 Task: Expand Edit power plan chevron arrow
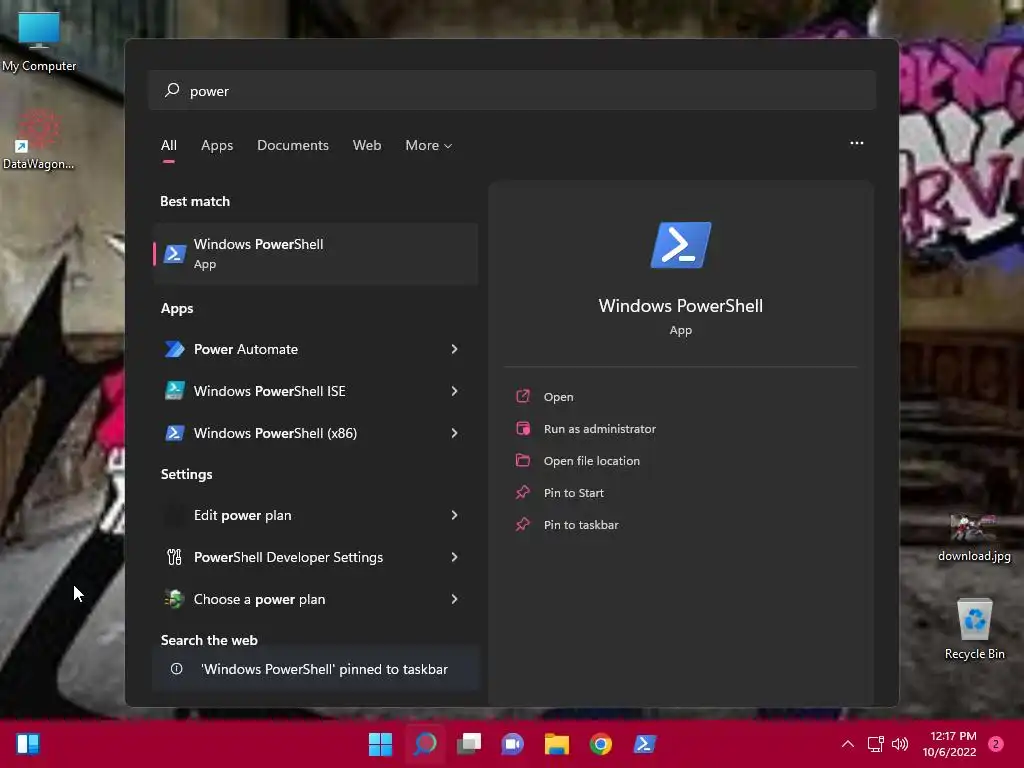point(455,515)
